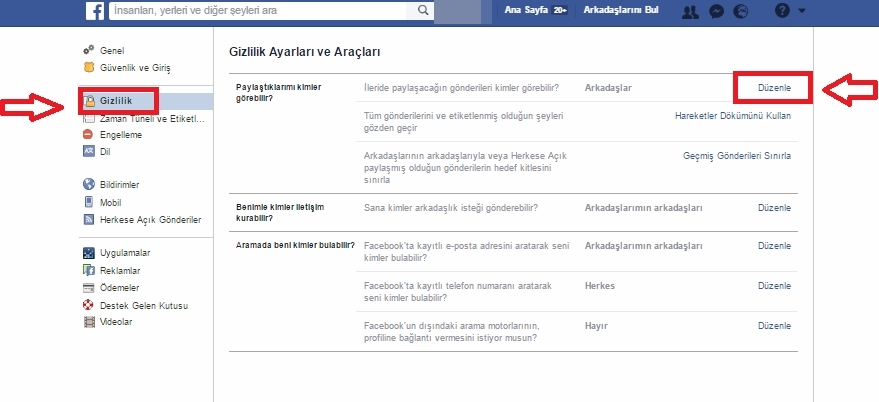Click 'Sana kimler arkadaşlık isteği gönderebilir?' text
The width and height of the screenshot is (879, 402).
451,207
